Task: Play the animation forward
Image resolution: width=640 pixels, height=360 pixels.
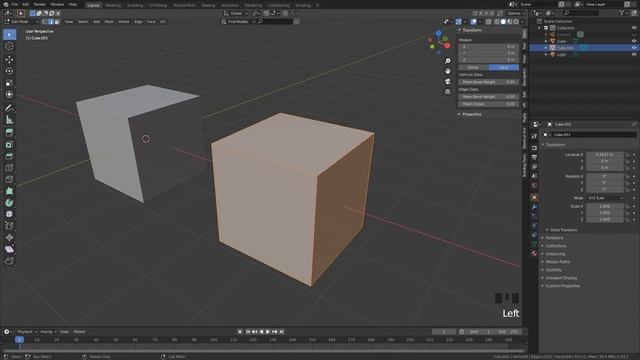Action: click(268, 332)
